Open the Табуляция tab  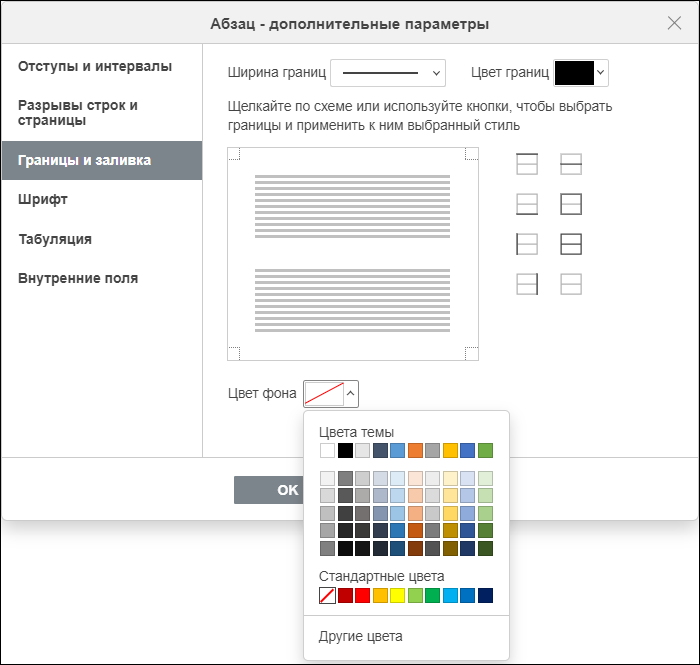click(102, 239)
